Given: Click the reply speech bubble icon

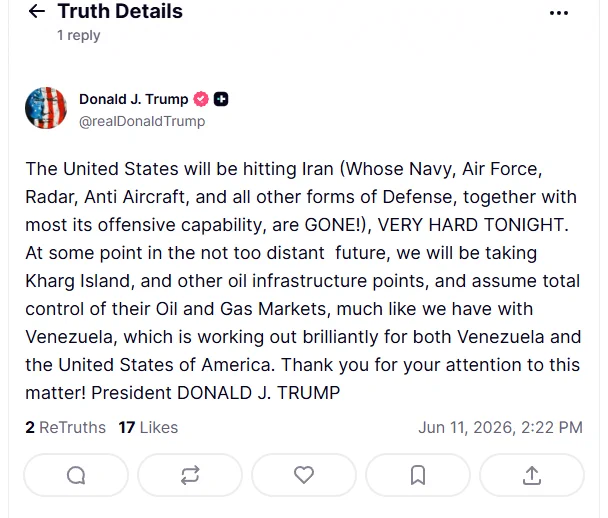Looking at the screenshot, I should tap(76, 475).
